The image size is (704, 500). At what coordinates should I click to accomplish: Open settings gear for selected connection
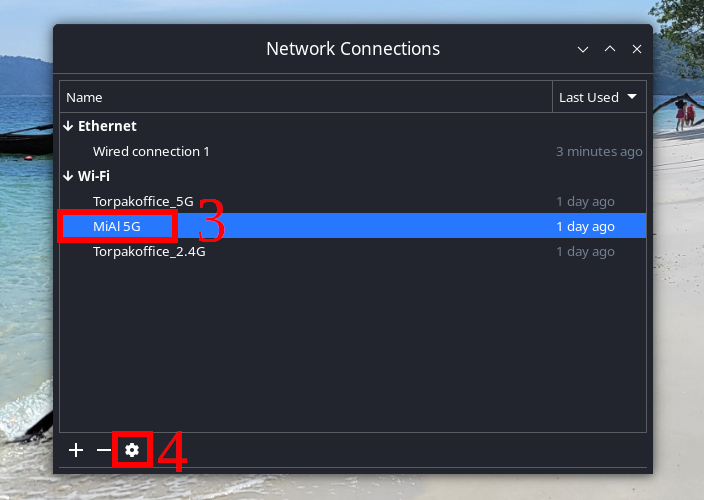click(132, 450)
